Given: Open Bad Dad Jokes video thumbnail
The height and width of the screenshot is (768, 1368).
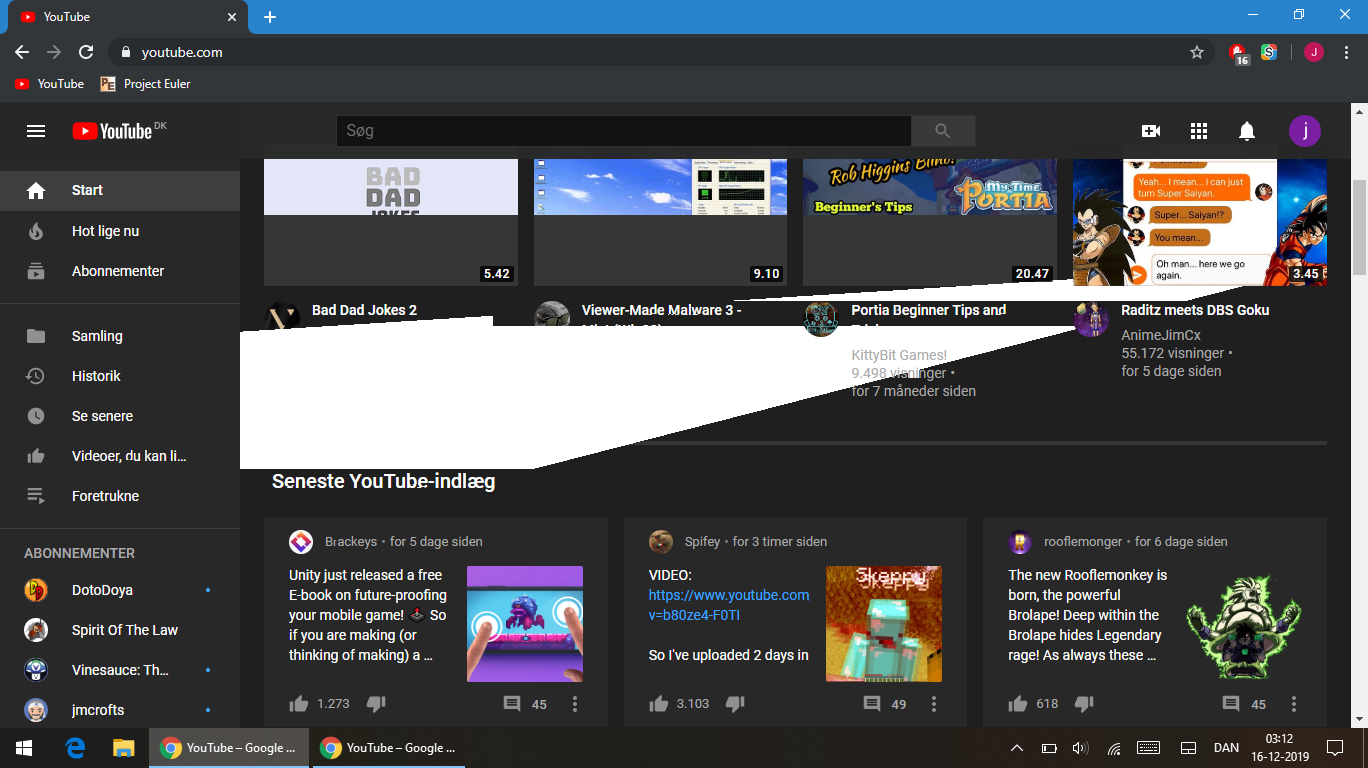Looking at the screenshot, I should coord(391,222).
